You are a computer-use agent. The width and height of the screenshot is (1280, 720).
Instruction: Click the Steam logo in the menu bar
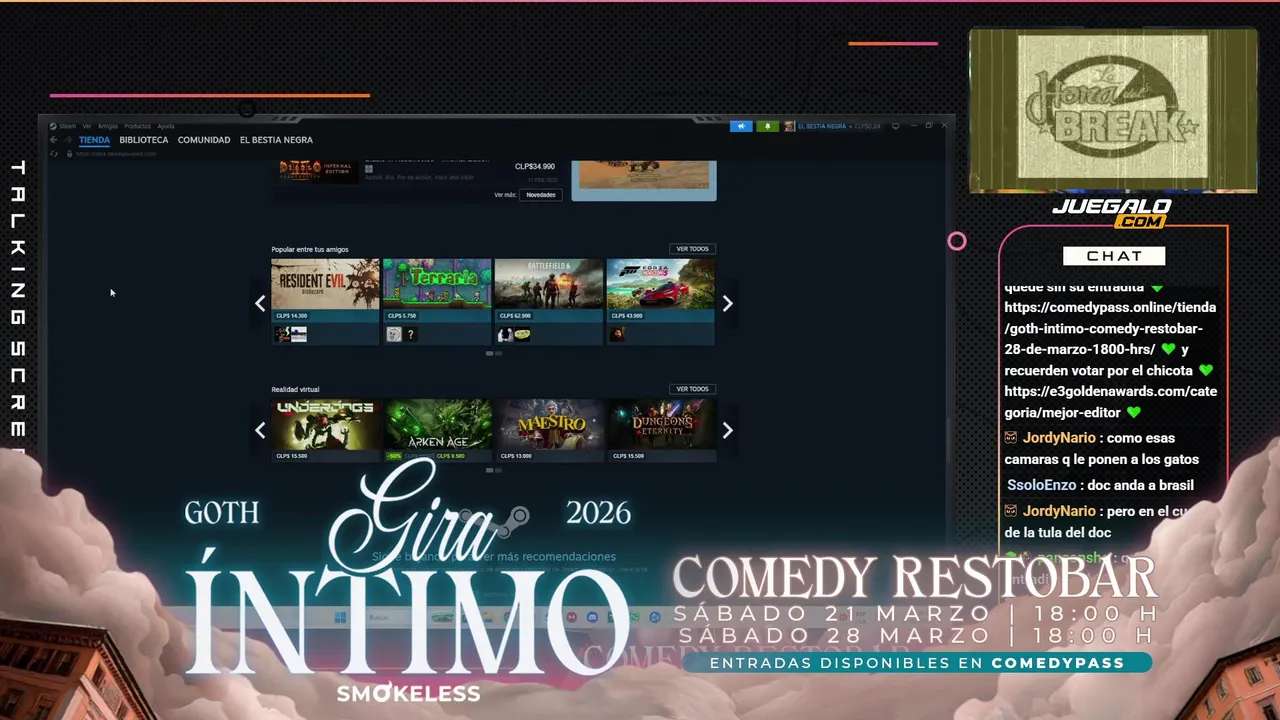pos(53,126)
